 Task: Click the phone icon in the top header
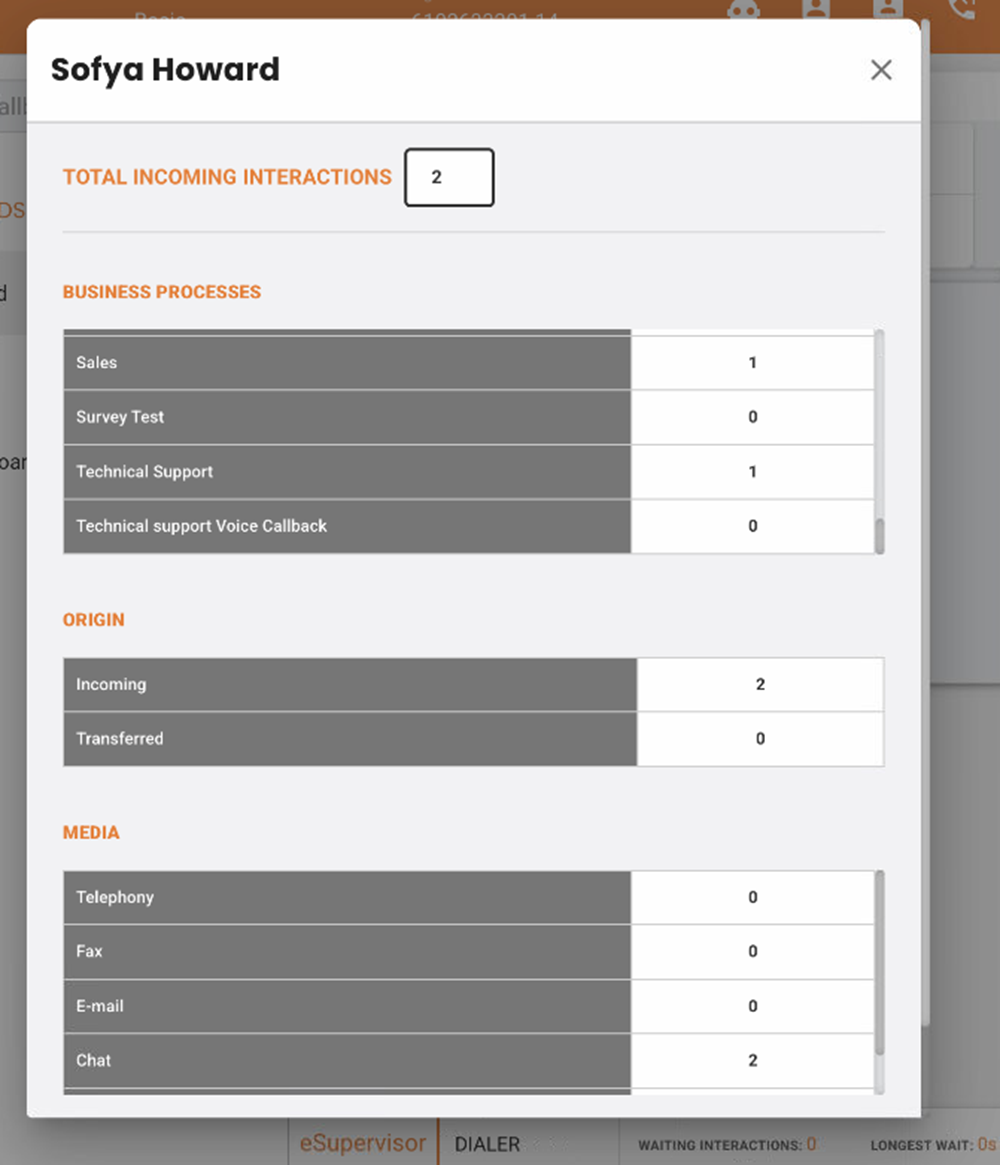pyautogui.click(x=963, y=9)
